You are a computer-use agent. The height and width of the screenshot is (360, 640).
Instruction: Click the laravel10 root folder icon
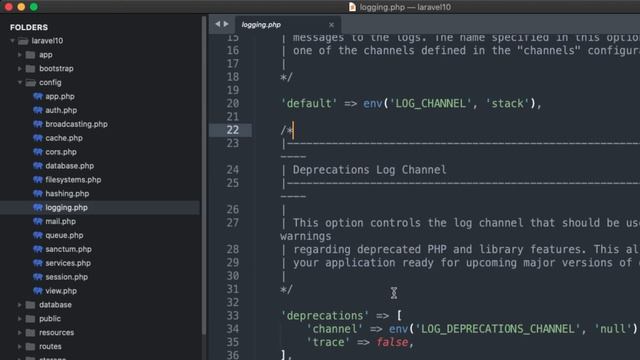coord(23,41)
